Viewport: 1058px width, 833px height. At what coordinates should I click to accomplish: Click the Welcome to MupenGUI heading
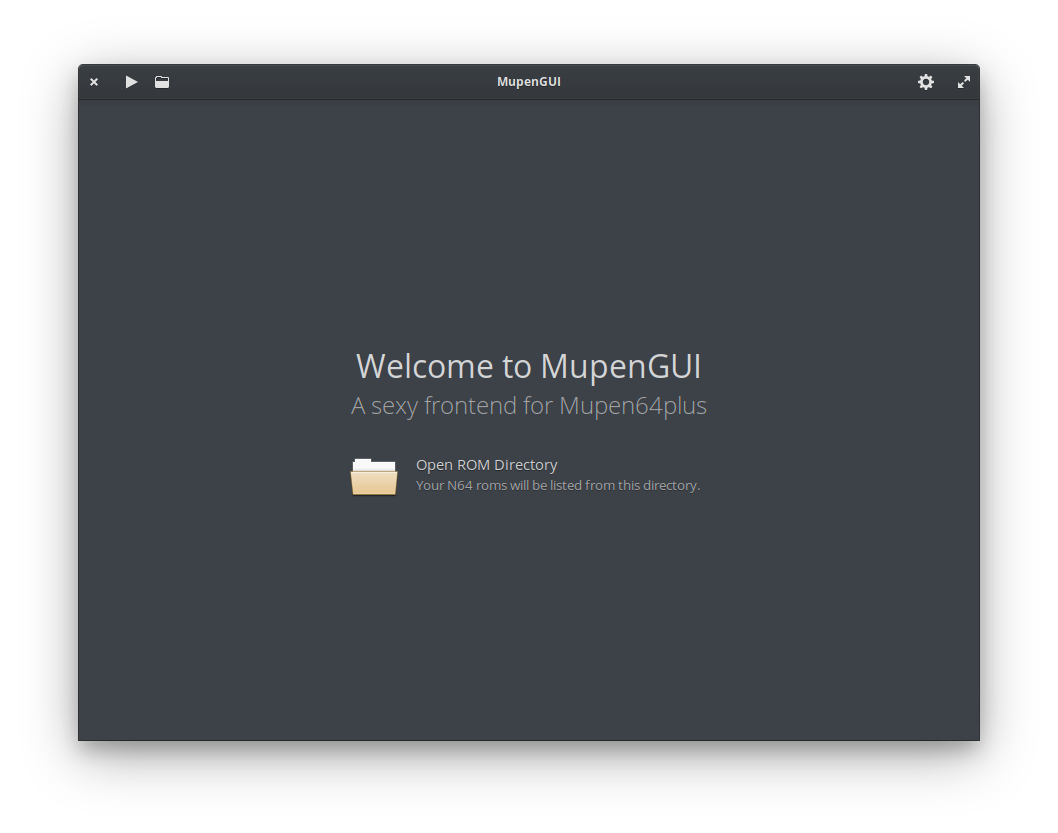click(528, 366)
